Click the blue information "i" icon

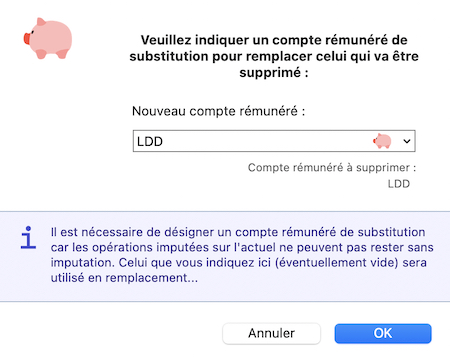point(28,238)
